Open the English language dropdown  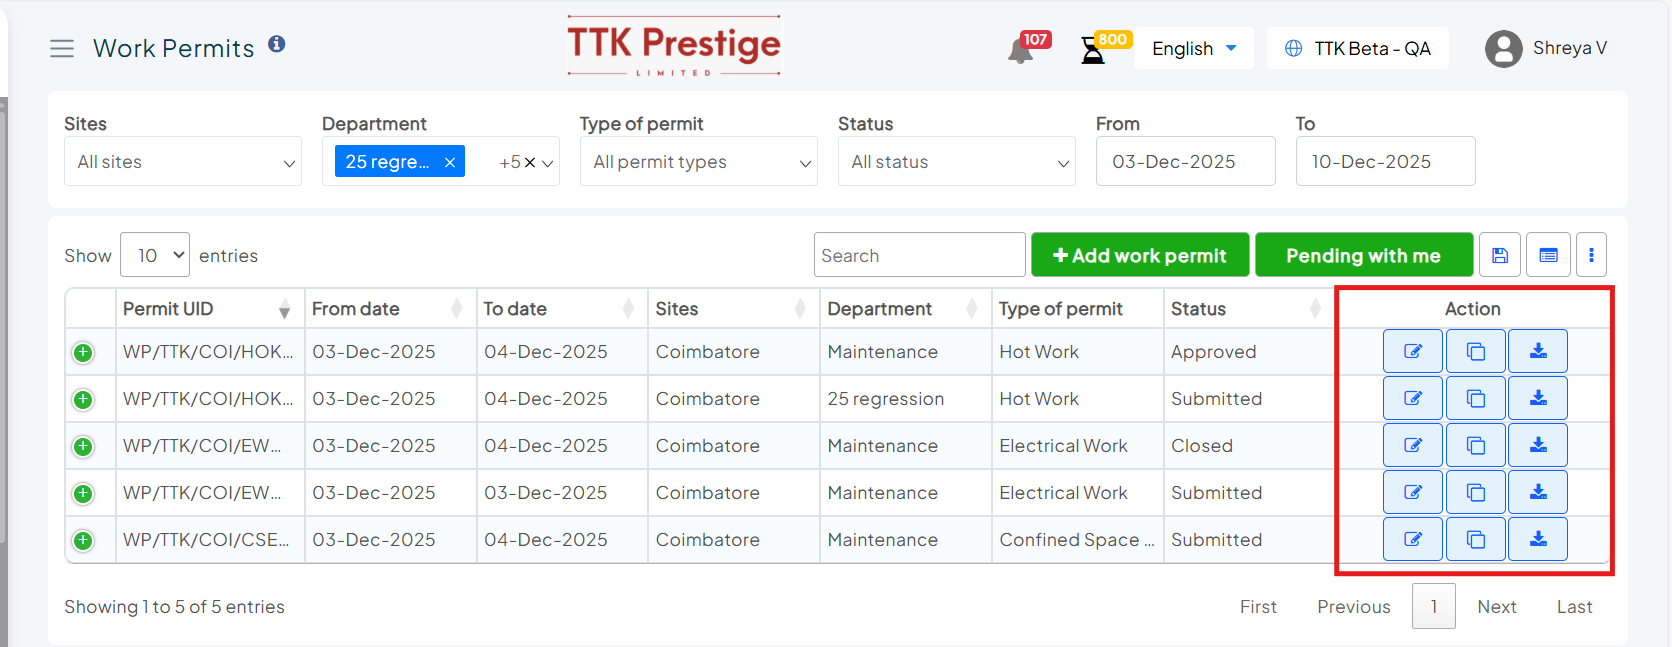(1194, 48)
